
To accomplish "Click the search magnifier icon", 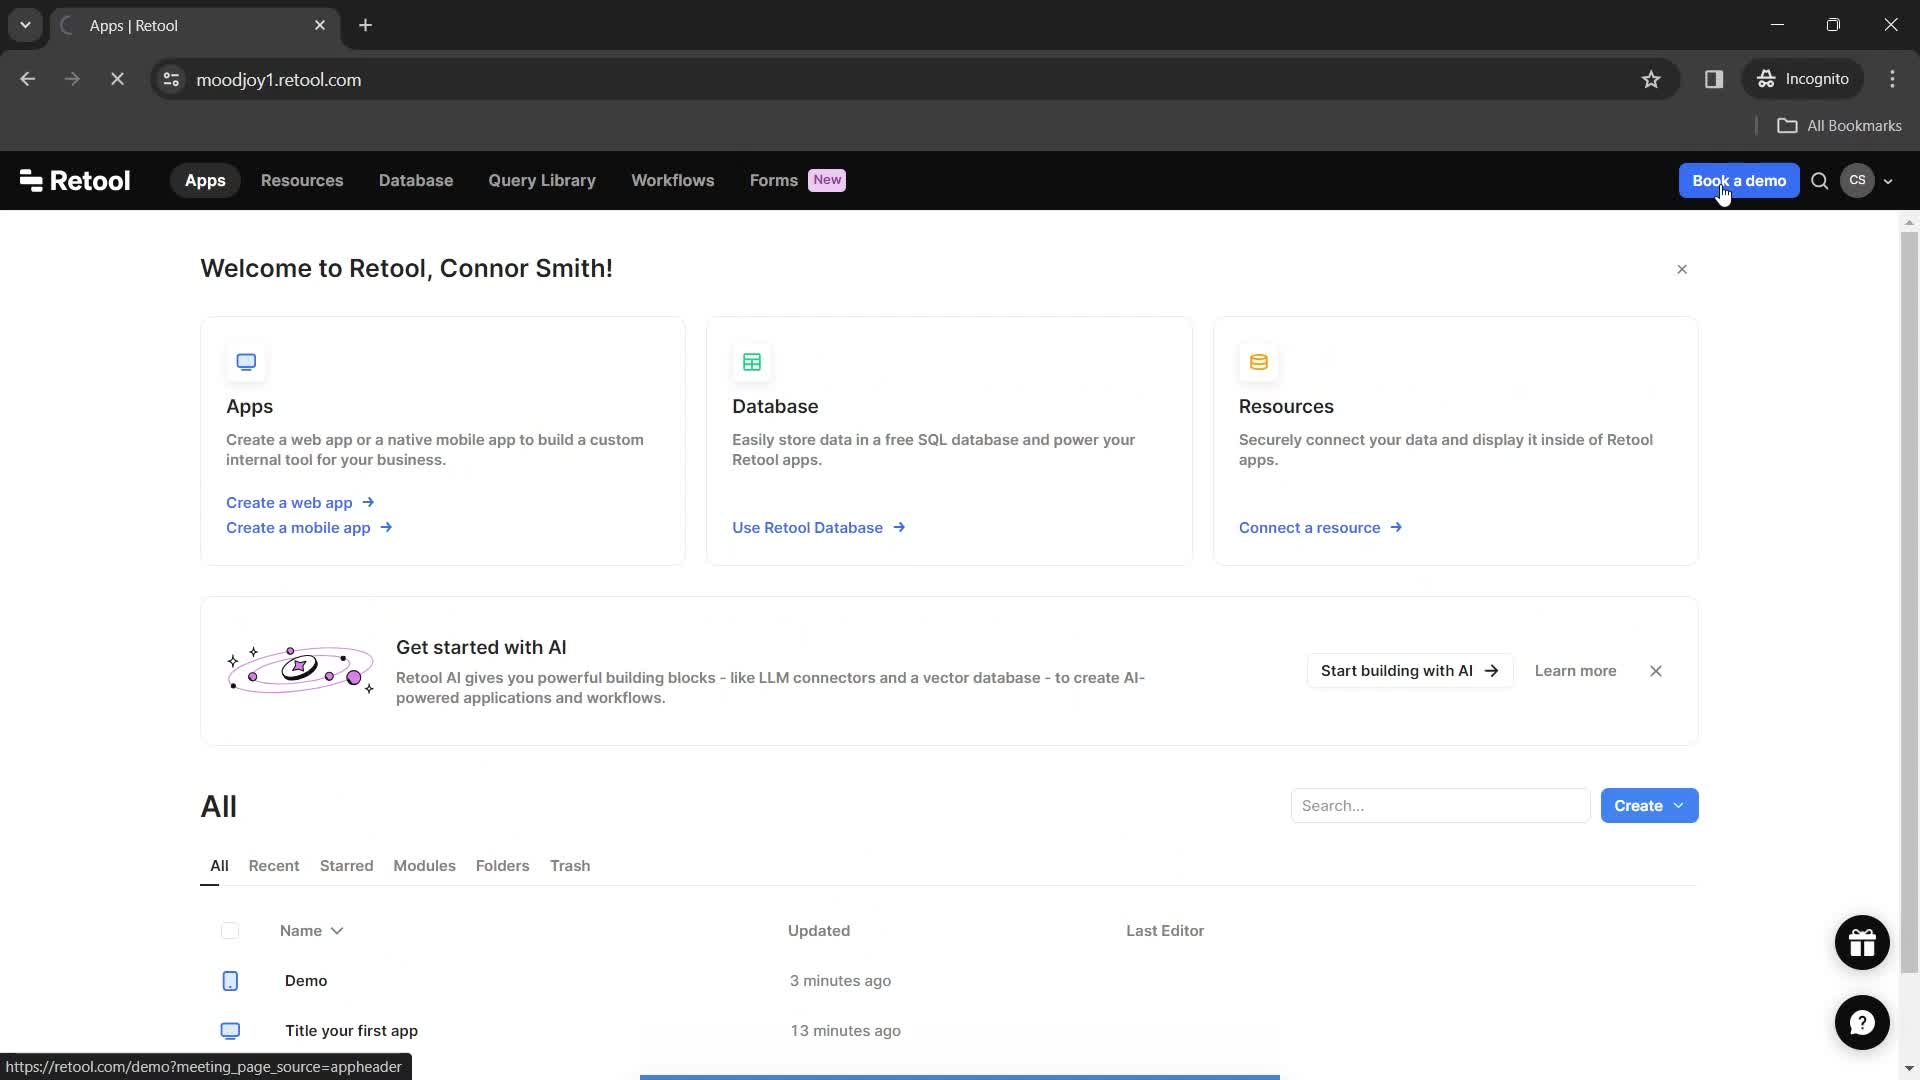I will [x=1821, y=181].
